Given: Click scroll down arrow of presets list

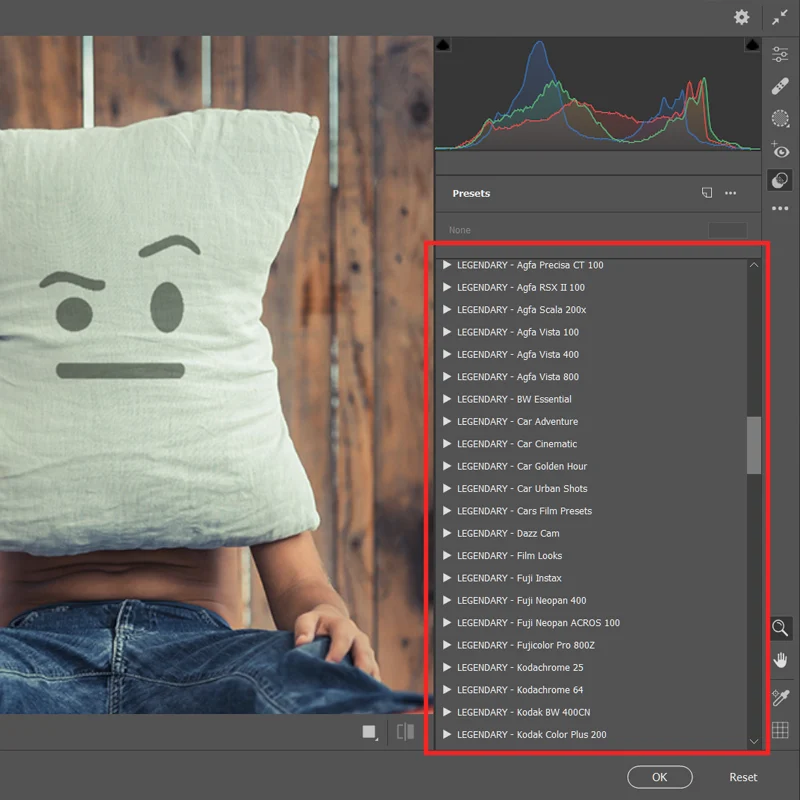Looking at the screenshot, I should (x=754, y=741).
